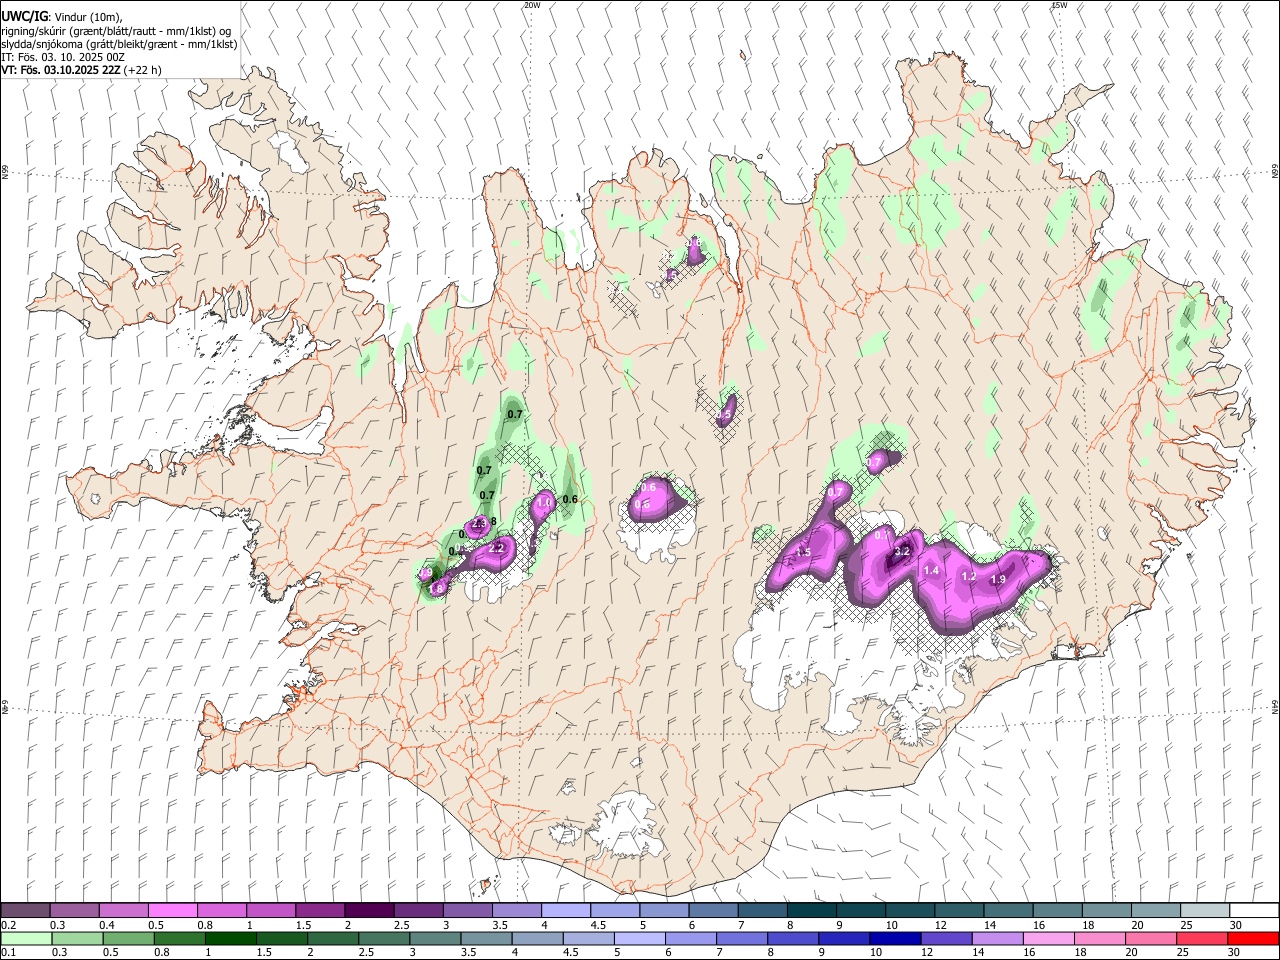This screenshot has width=1280, height=960.
Task: Click the '0.2' label under the snow legend
Action: (x=8, y=925)
